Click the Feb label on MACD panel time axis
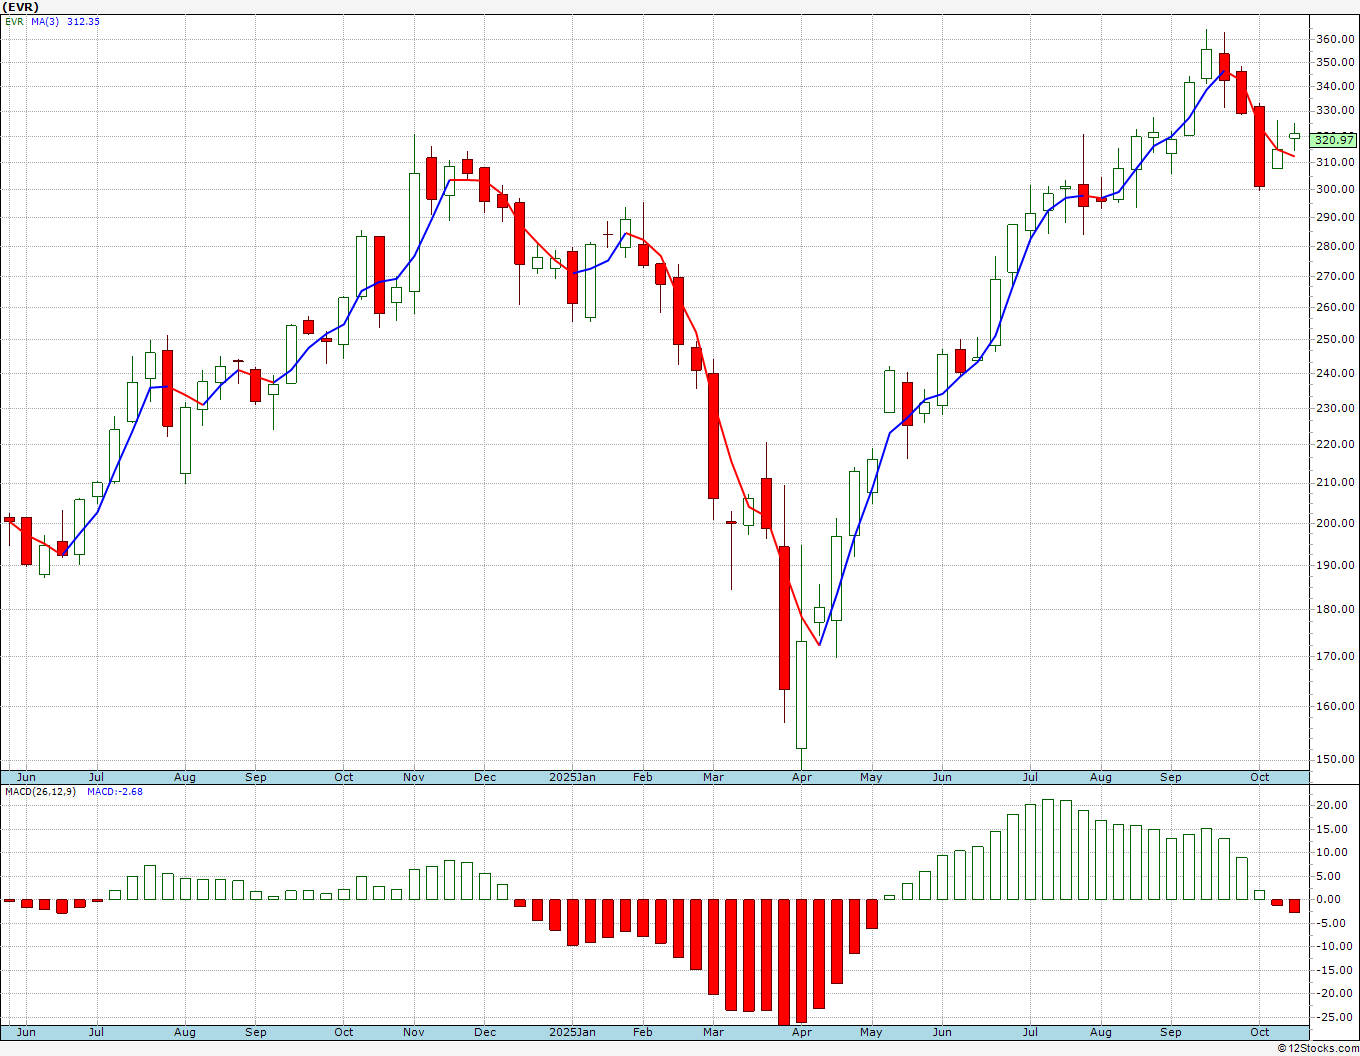The width and height of the screenshot is (1360, 1056). (x=643, y=1032)
